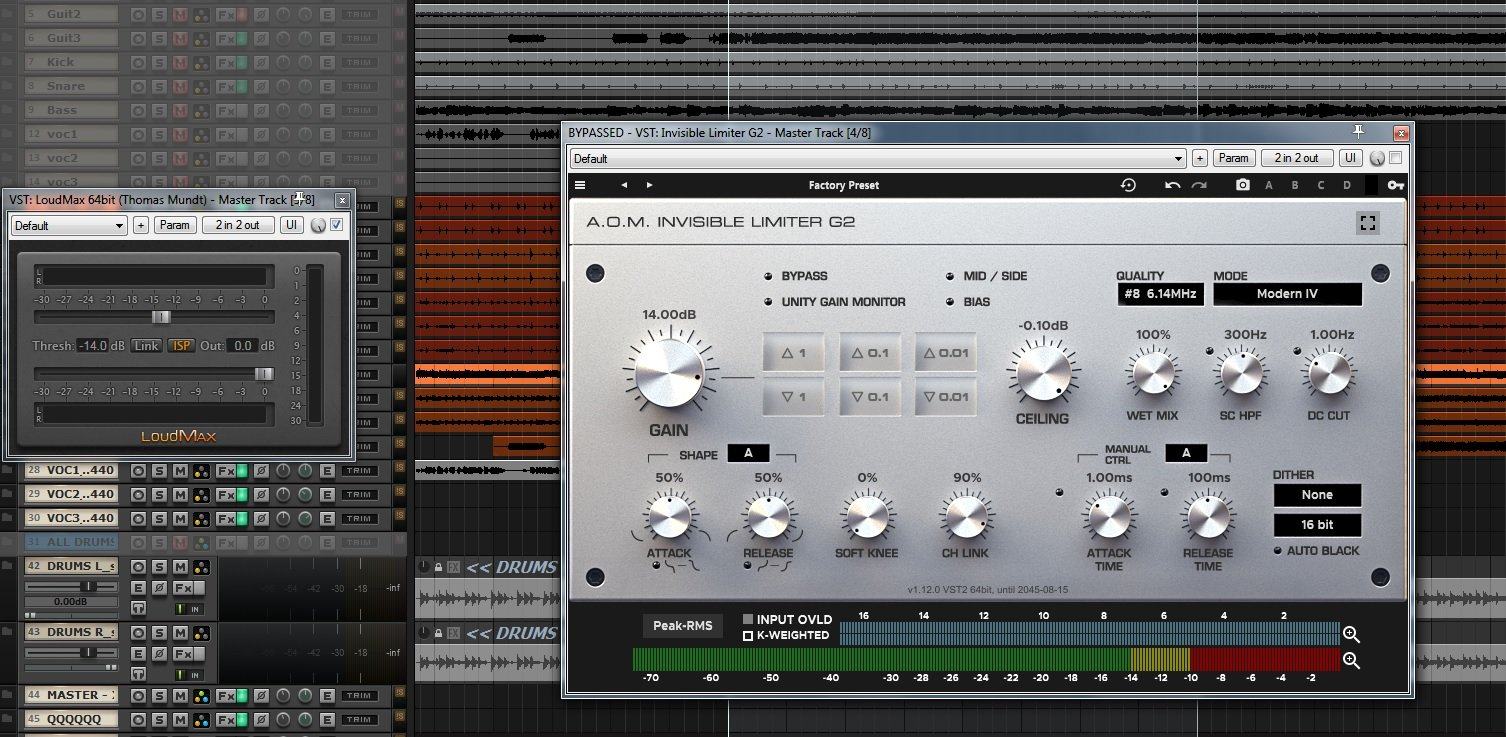Toggle LoudMax plugin bypass checkbox
Screen dimensions: 1506x737
pyautogui.click(x=337, y=225)
